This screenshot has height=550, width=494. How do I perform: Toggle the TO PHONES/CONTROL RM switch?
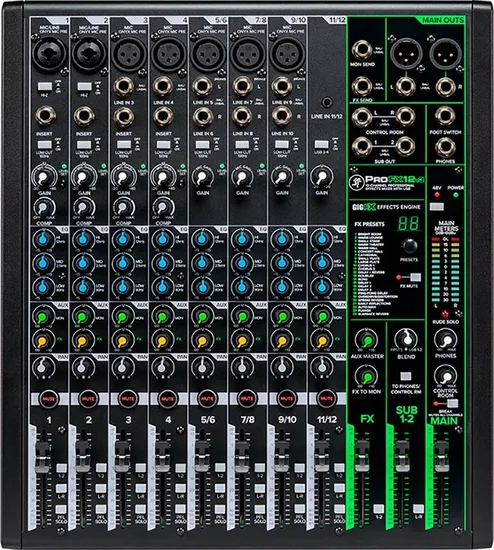[x=406, y=376]
